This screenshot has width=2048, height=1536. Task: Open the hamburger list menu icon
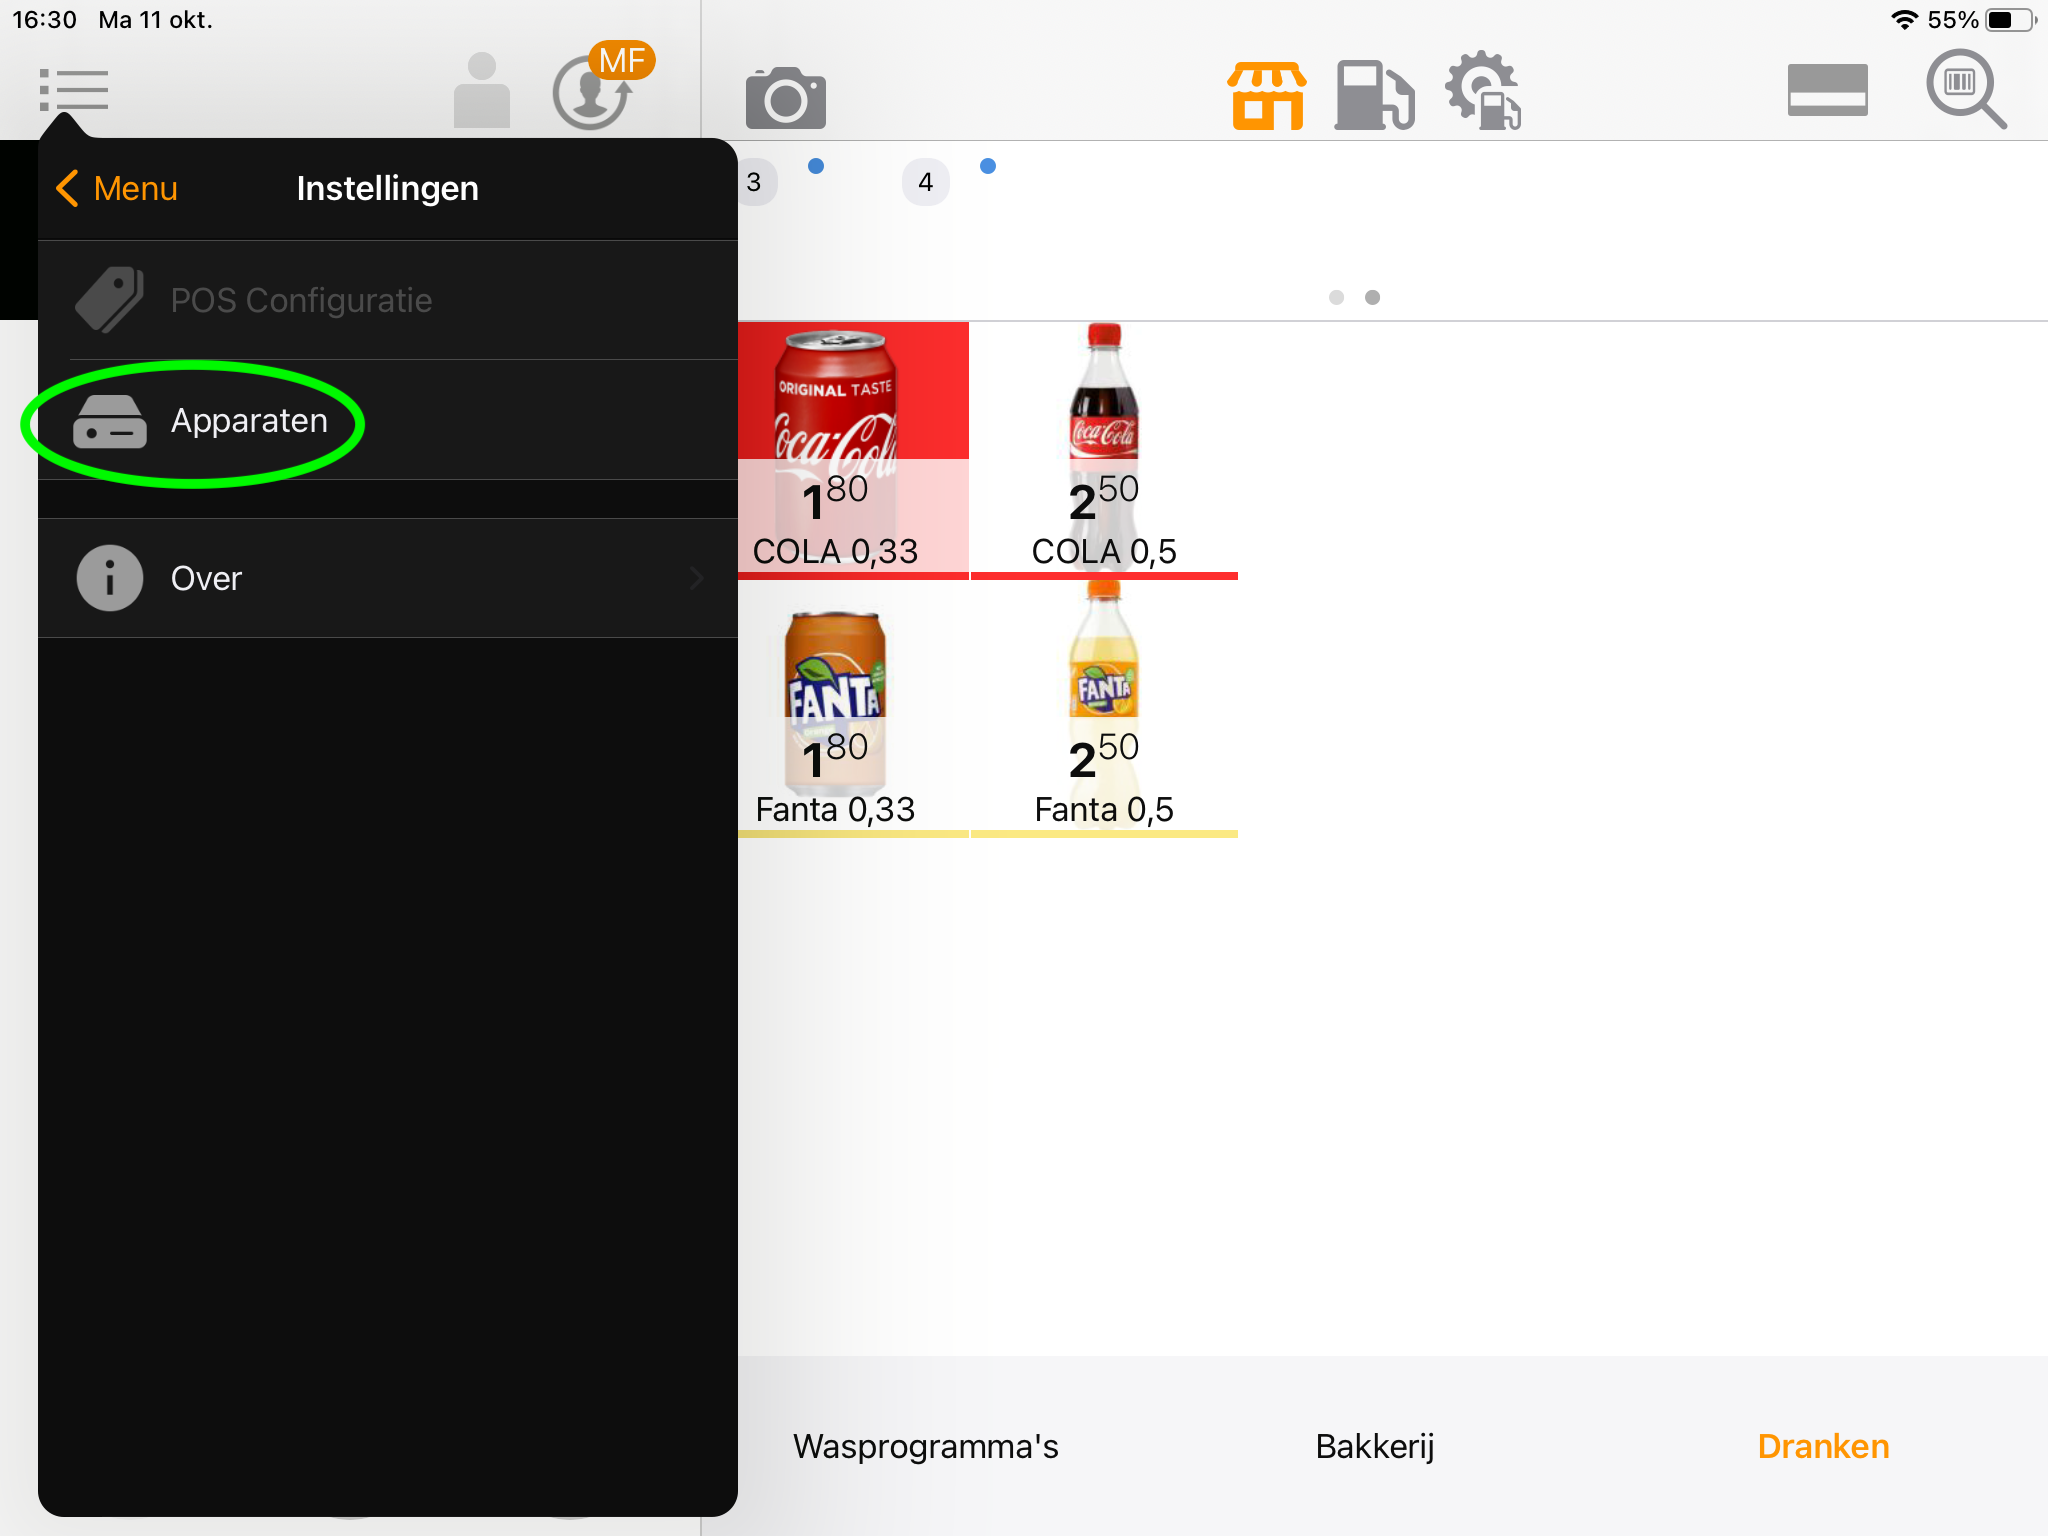pyautogui.click(x=74, y=90)
